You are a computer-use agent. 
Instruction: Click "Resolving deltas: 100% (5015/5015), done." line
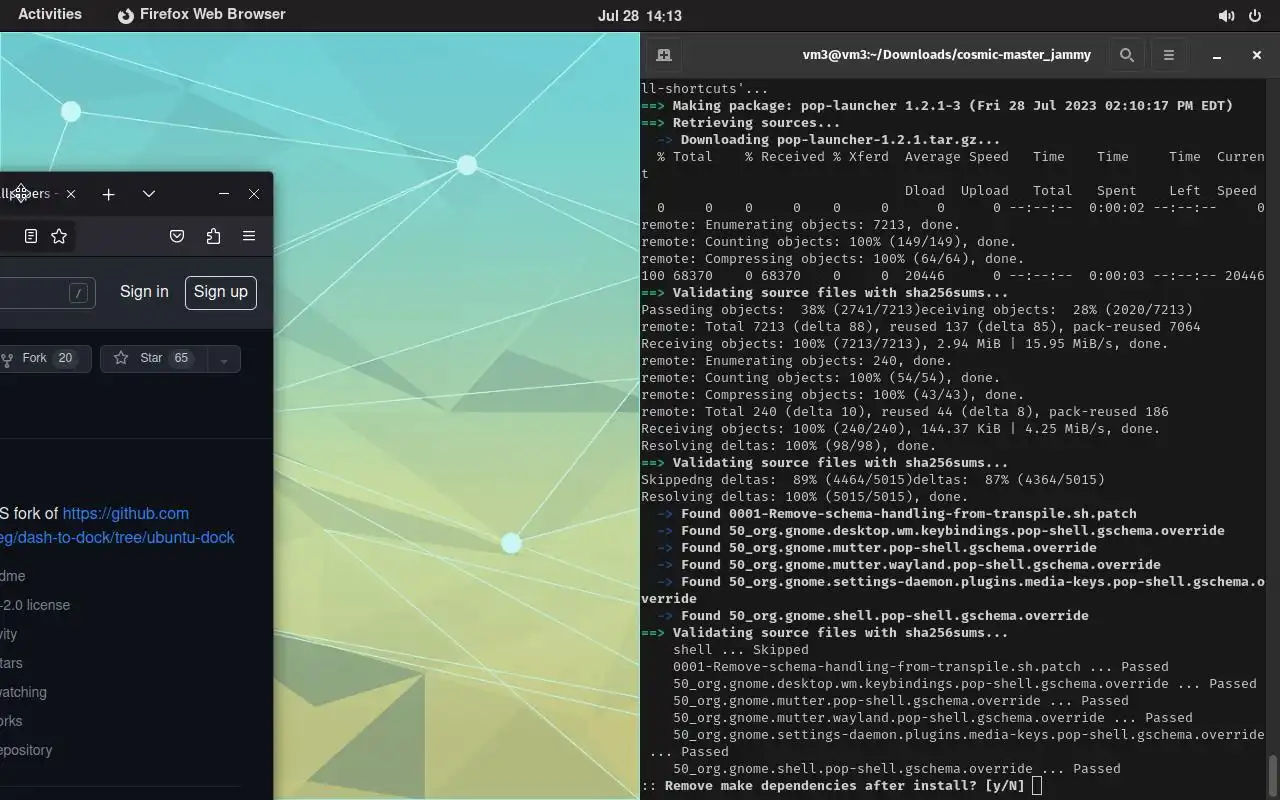[x=805, y=496]
